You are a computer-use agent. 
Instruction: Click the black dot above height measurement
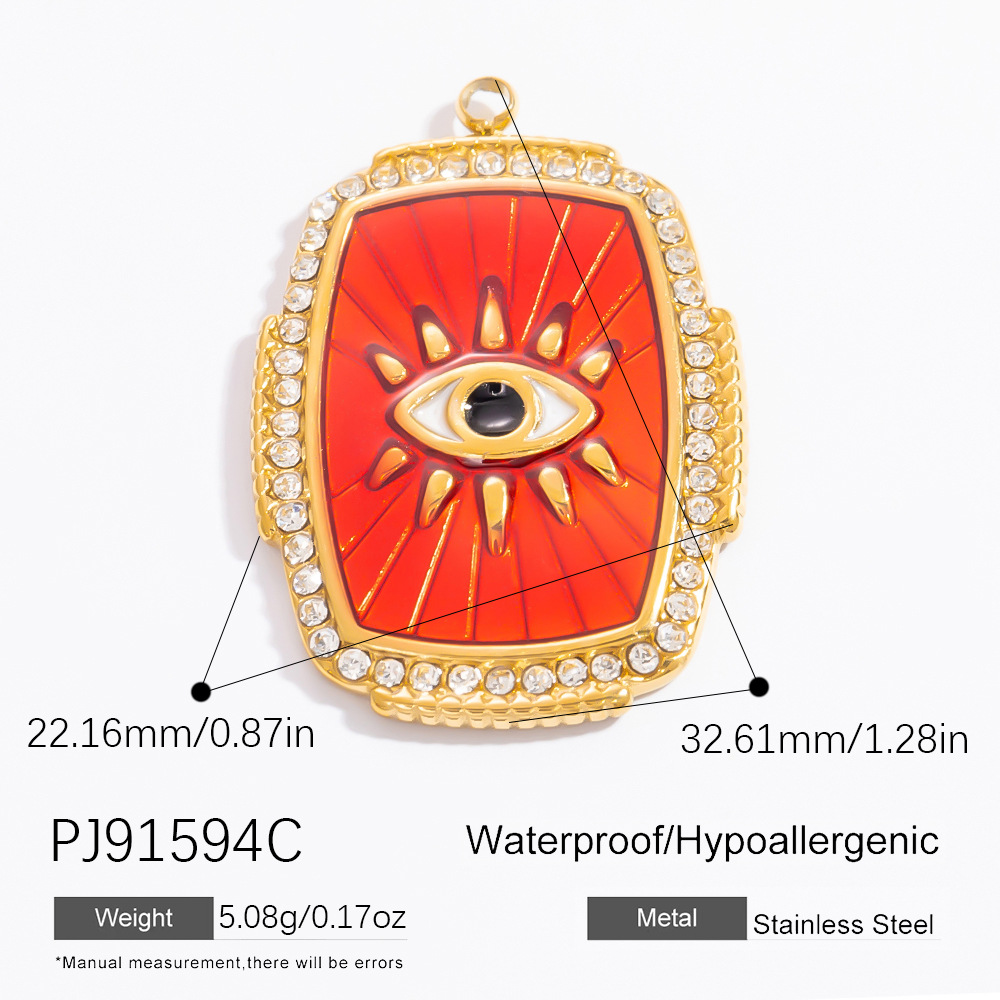(x=758, y=687)
